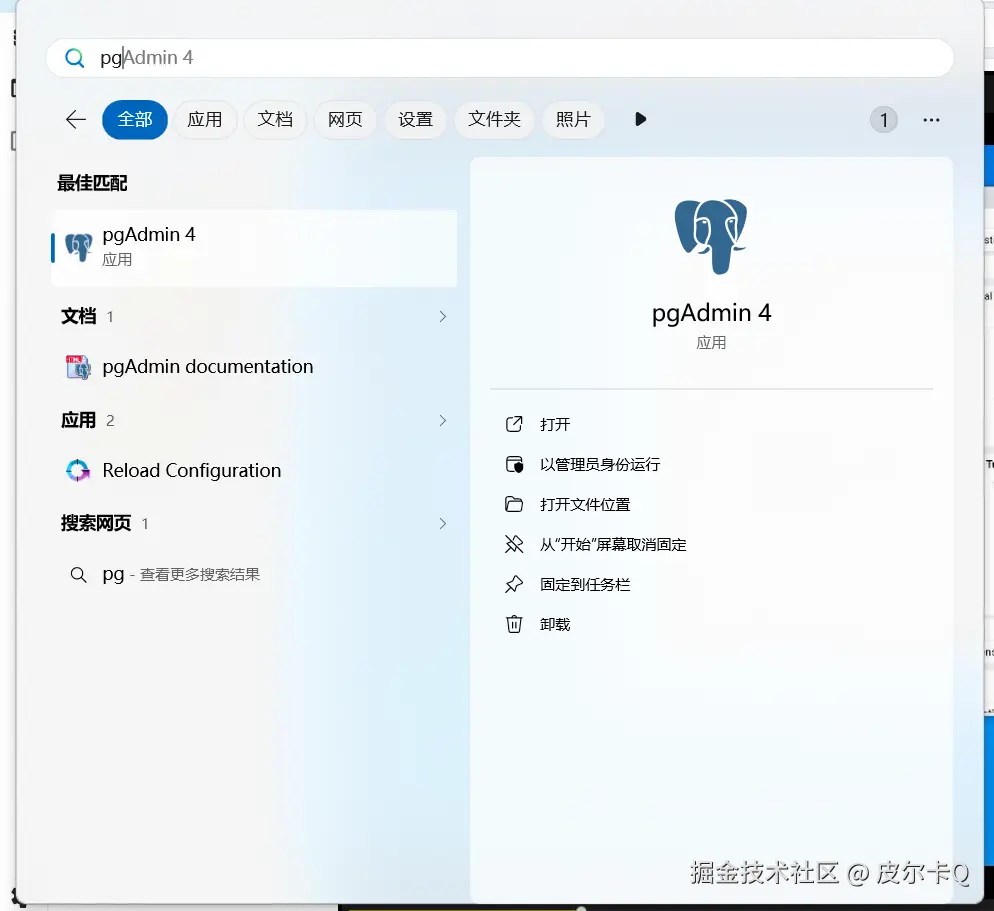This screenshot has height=911, width=994.
Task: Click the 文档 section header
Action: tap(79, 316)
